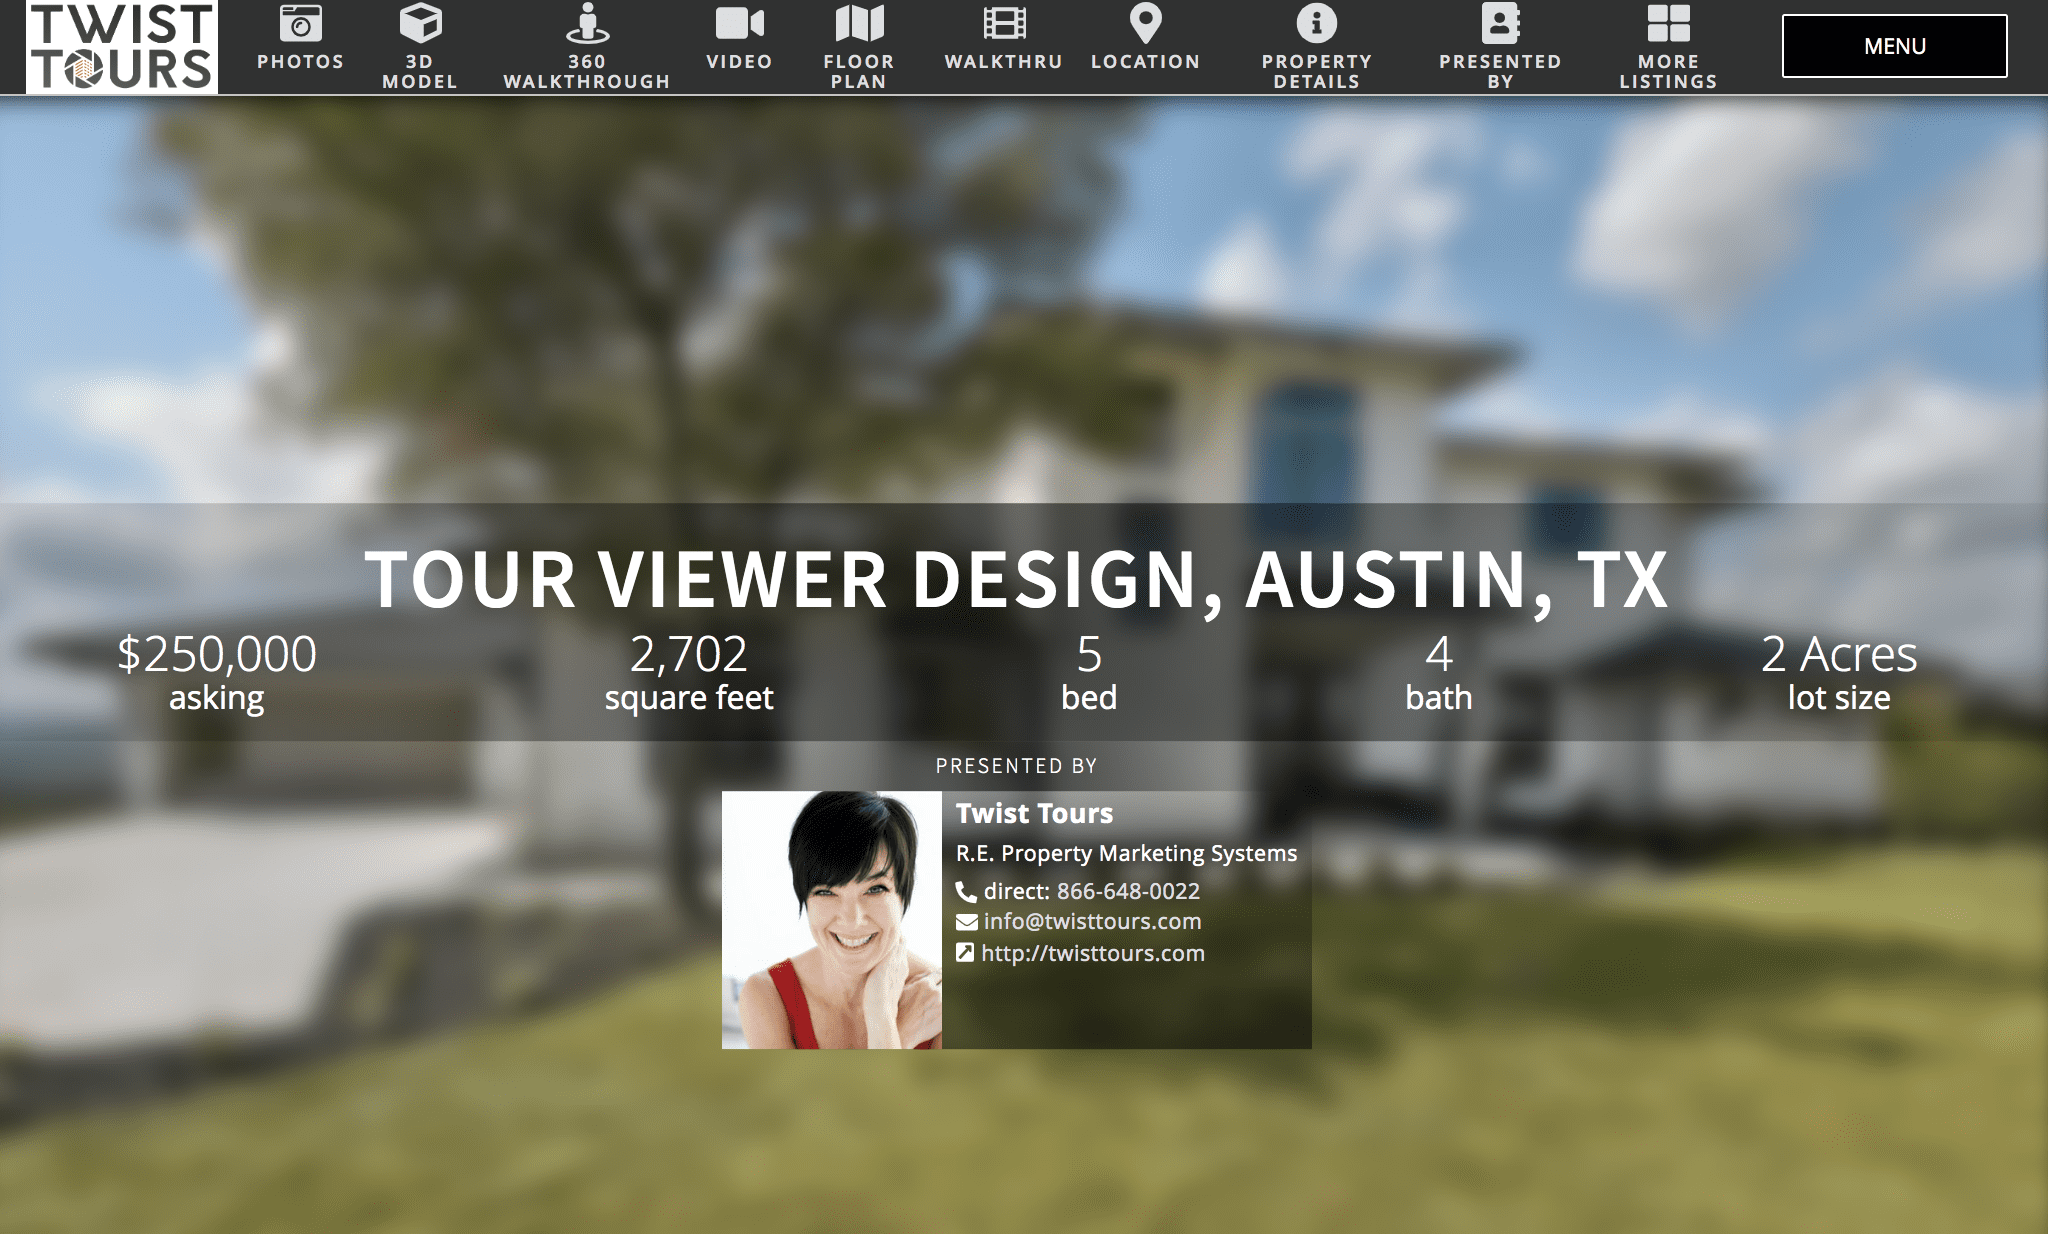Select the PRESENTED BY nav label
The width and height of the screenshot is (2048, 1234).
click(x=1500, y=71)
